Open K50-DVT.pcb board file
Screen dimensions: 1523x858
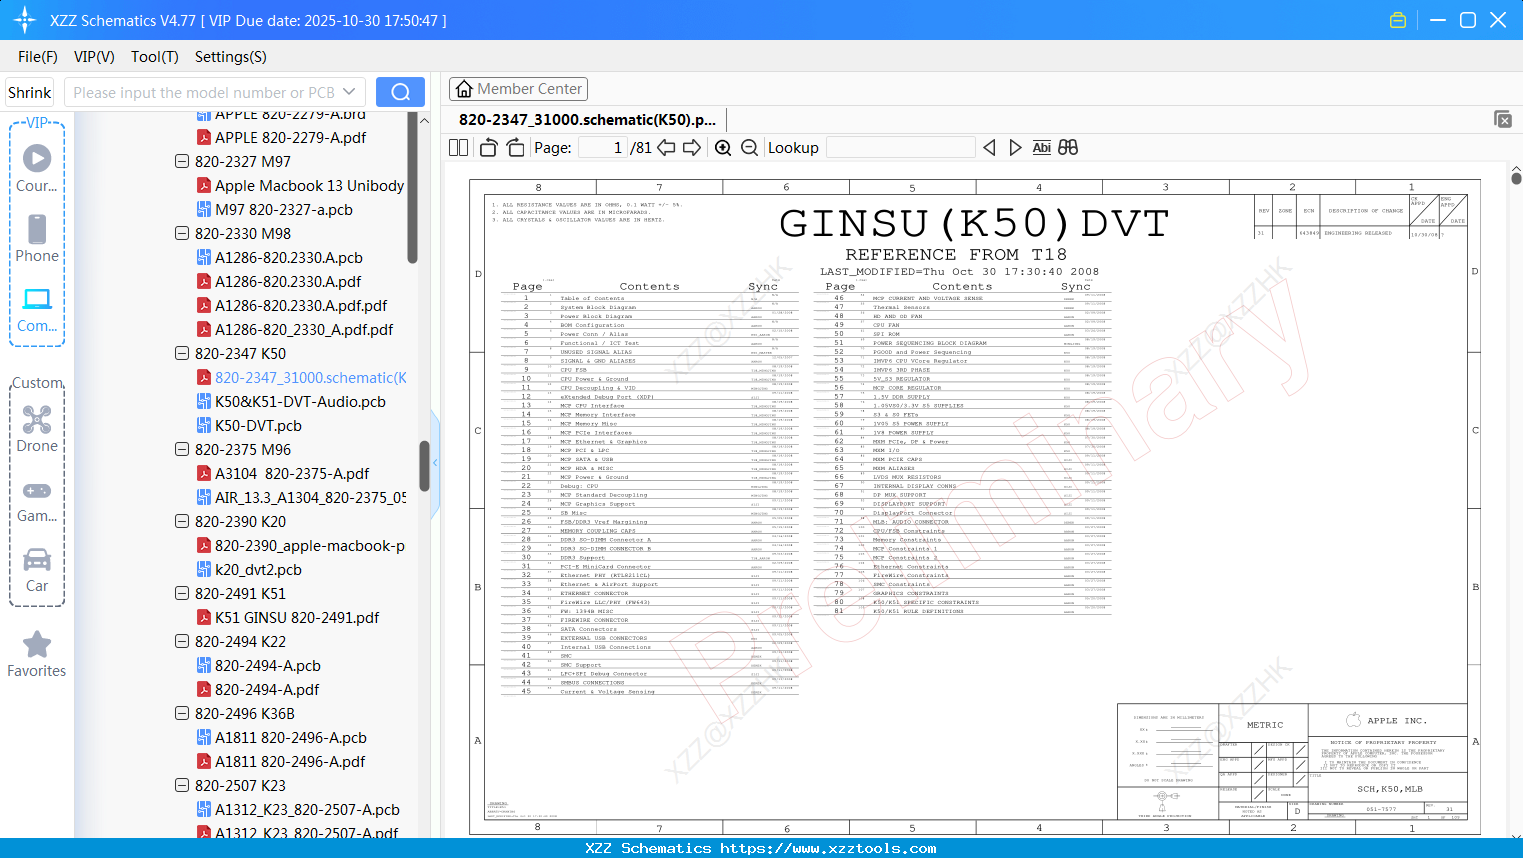click(x=258, y=426)
